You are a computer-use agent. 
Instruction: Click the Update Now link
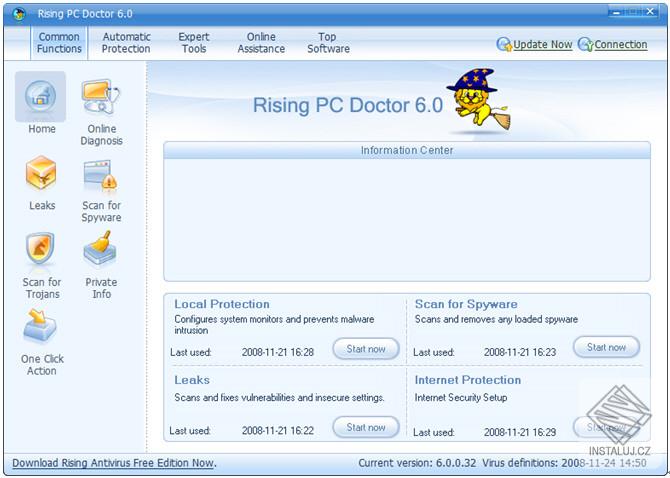(x=542, y=44)
